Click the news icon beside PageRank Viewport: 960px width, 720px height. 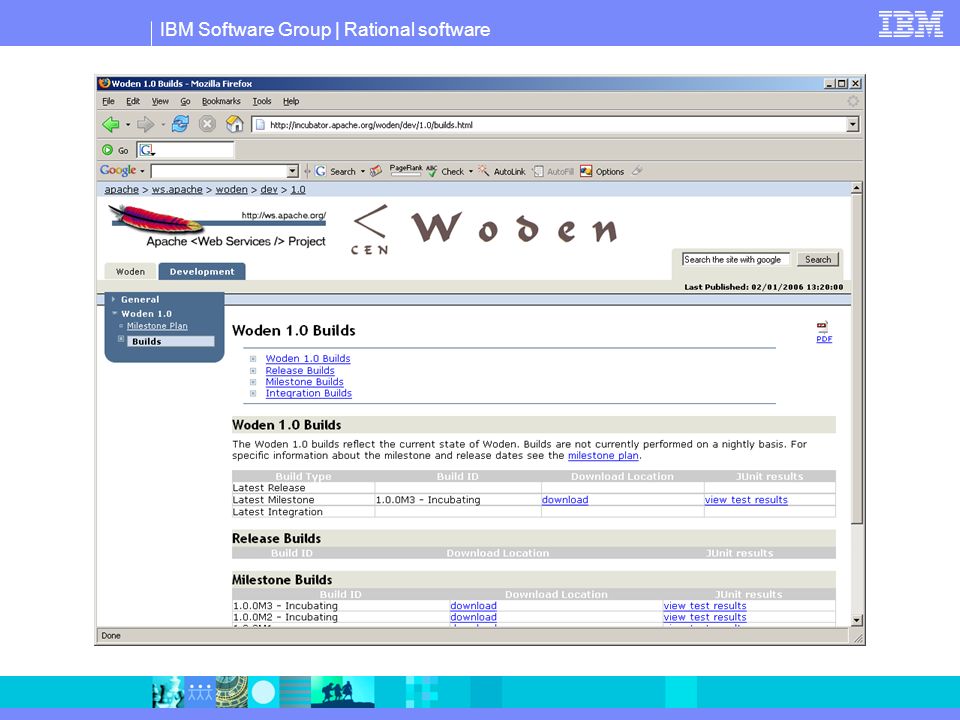pos(376,171)
